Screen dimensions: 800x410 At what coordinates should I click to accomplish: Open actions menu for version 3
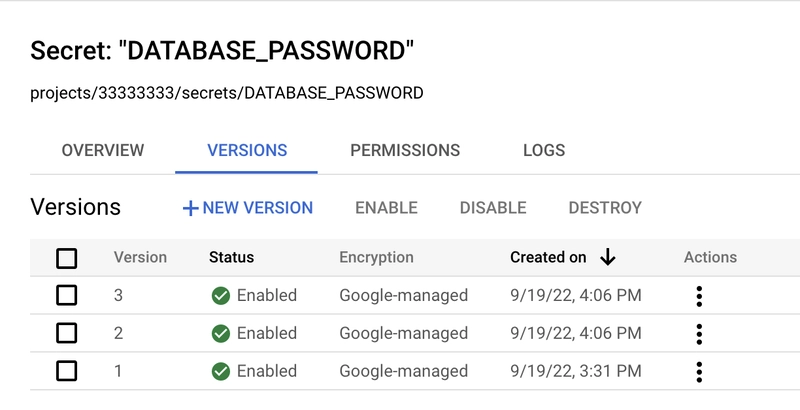tap(699, 296)
